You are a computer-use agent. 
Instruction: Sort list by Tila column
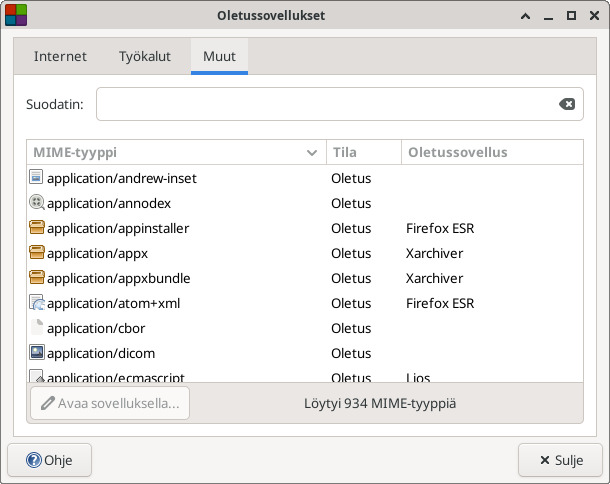pyautogui.click(x=363, y=153)
